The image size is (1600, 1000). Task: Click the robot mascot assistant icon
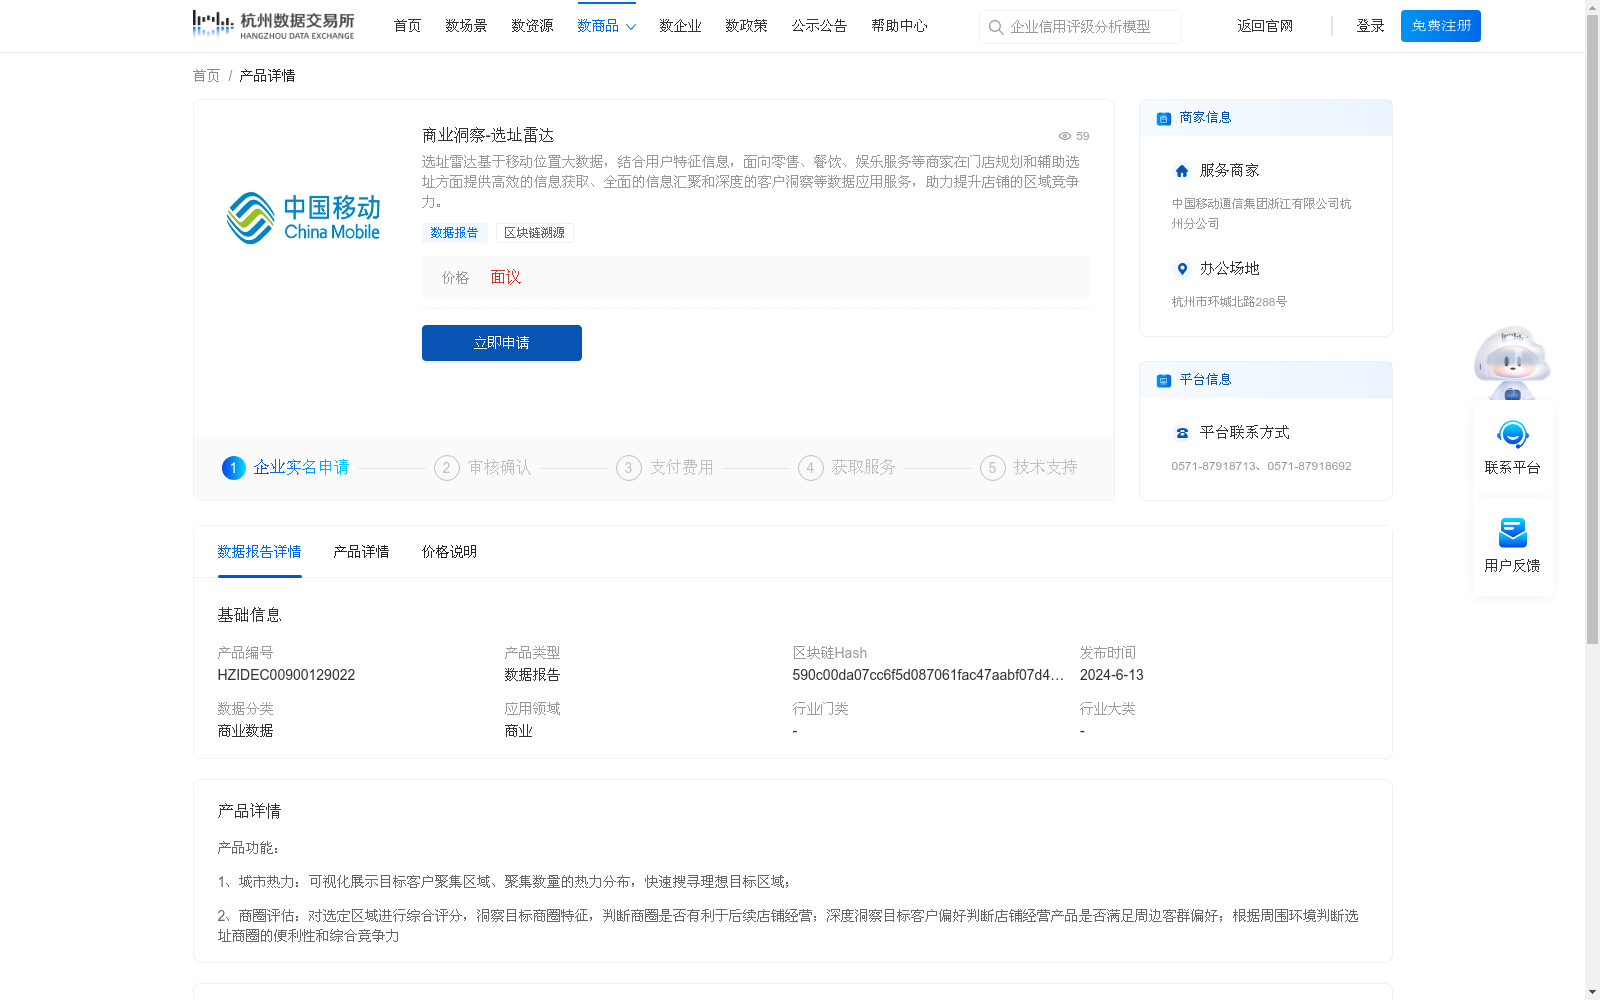click(x=1512, y=362)
